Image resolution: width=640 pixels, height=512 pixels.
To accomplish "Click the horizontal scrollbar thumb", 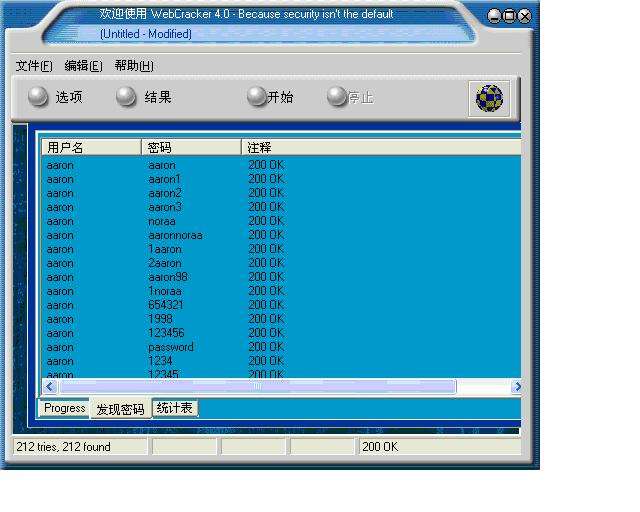I will [258, 386].
